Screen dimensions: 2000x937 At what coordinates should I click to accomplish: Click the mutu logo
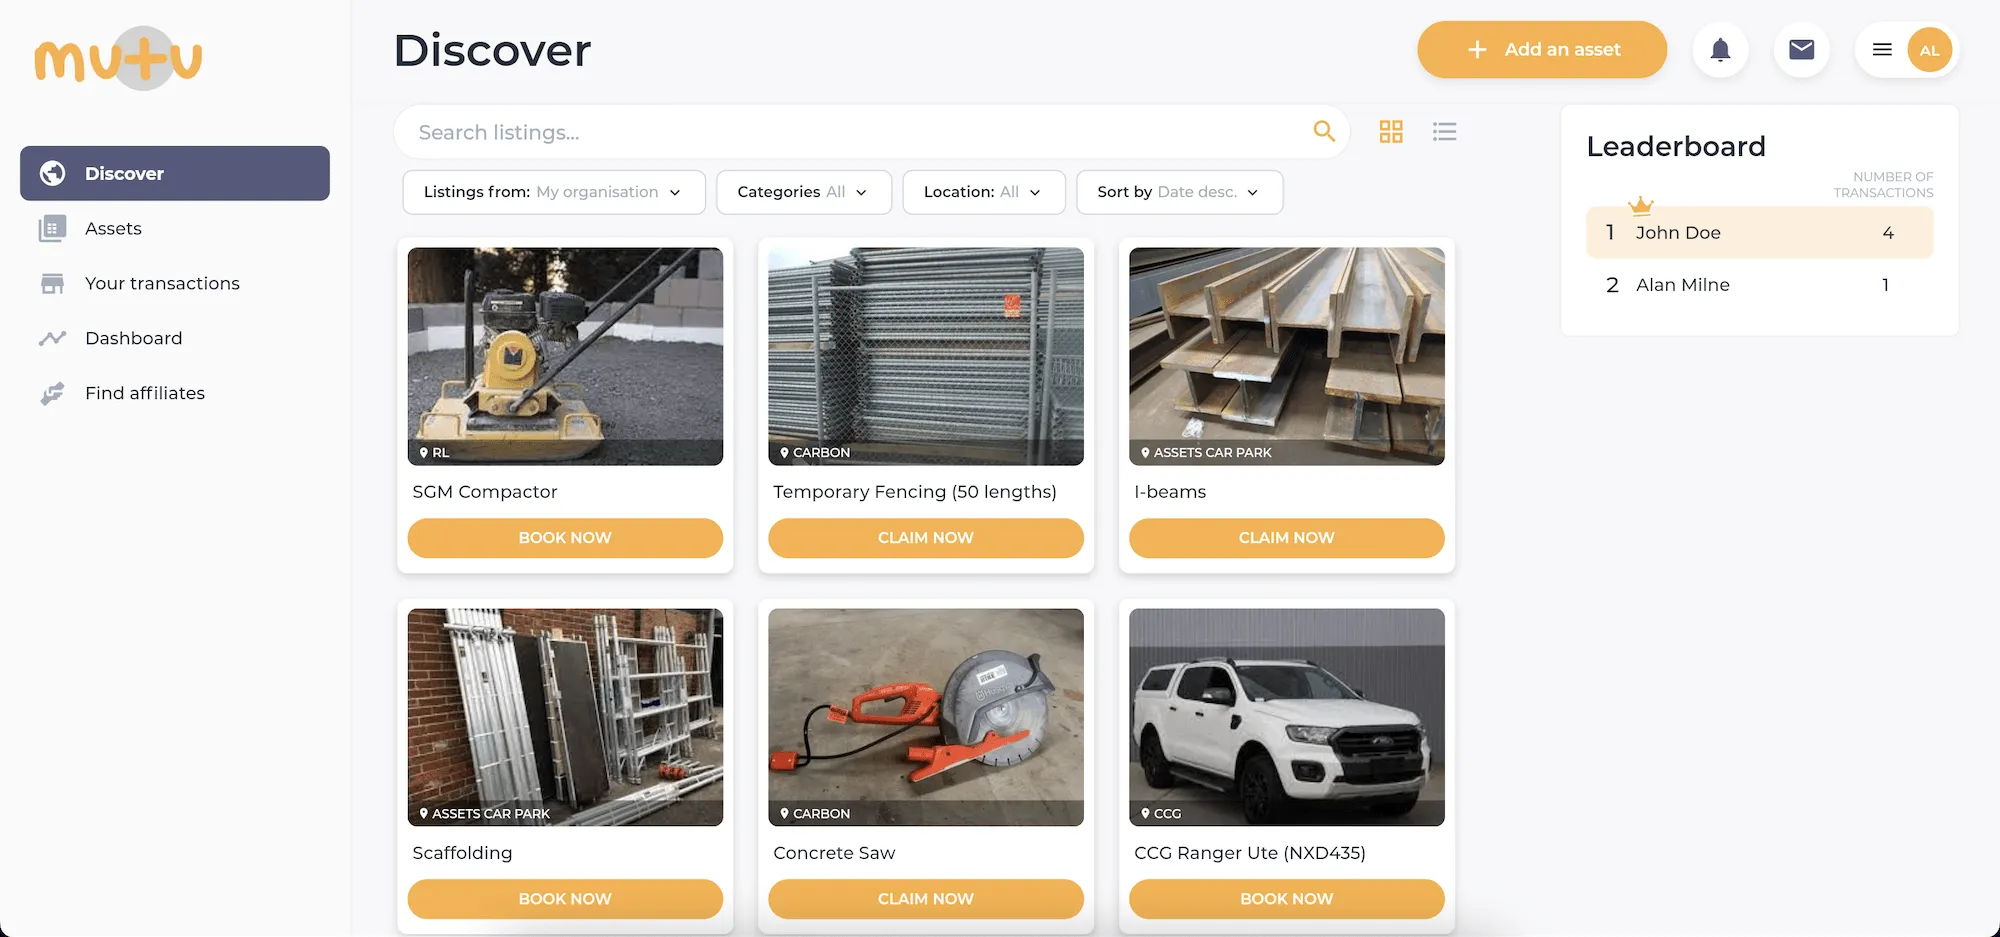(118, 58)
